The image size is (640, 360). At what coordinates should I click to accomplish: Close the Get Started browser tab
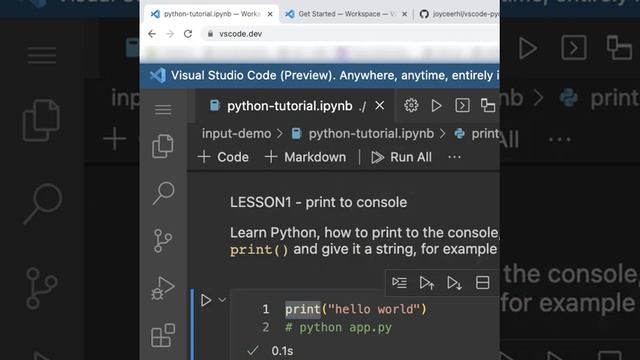404,14
